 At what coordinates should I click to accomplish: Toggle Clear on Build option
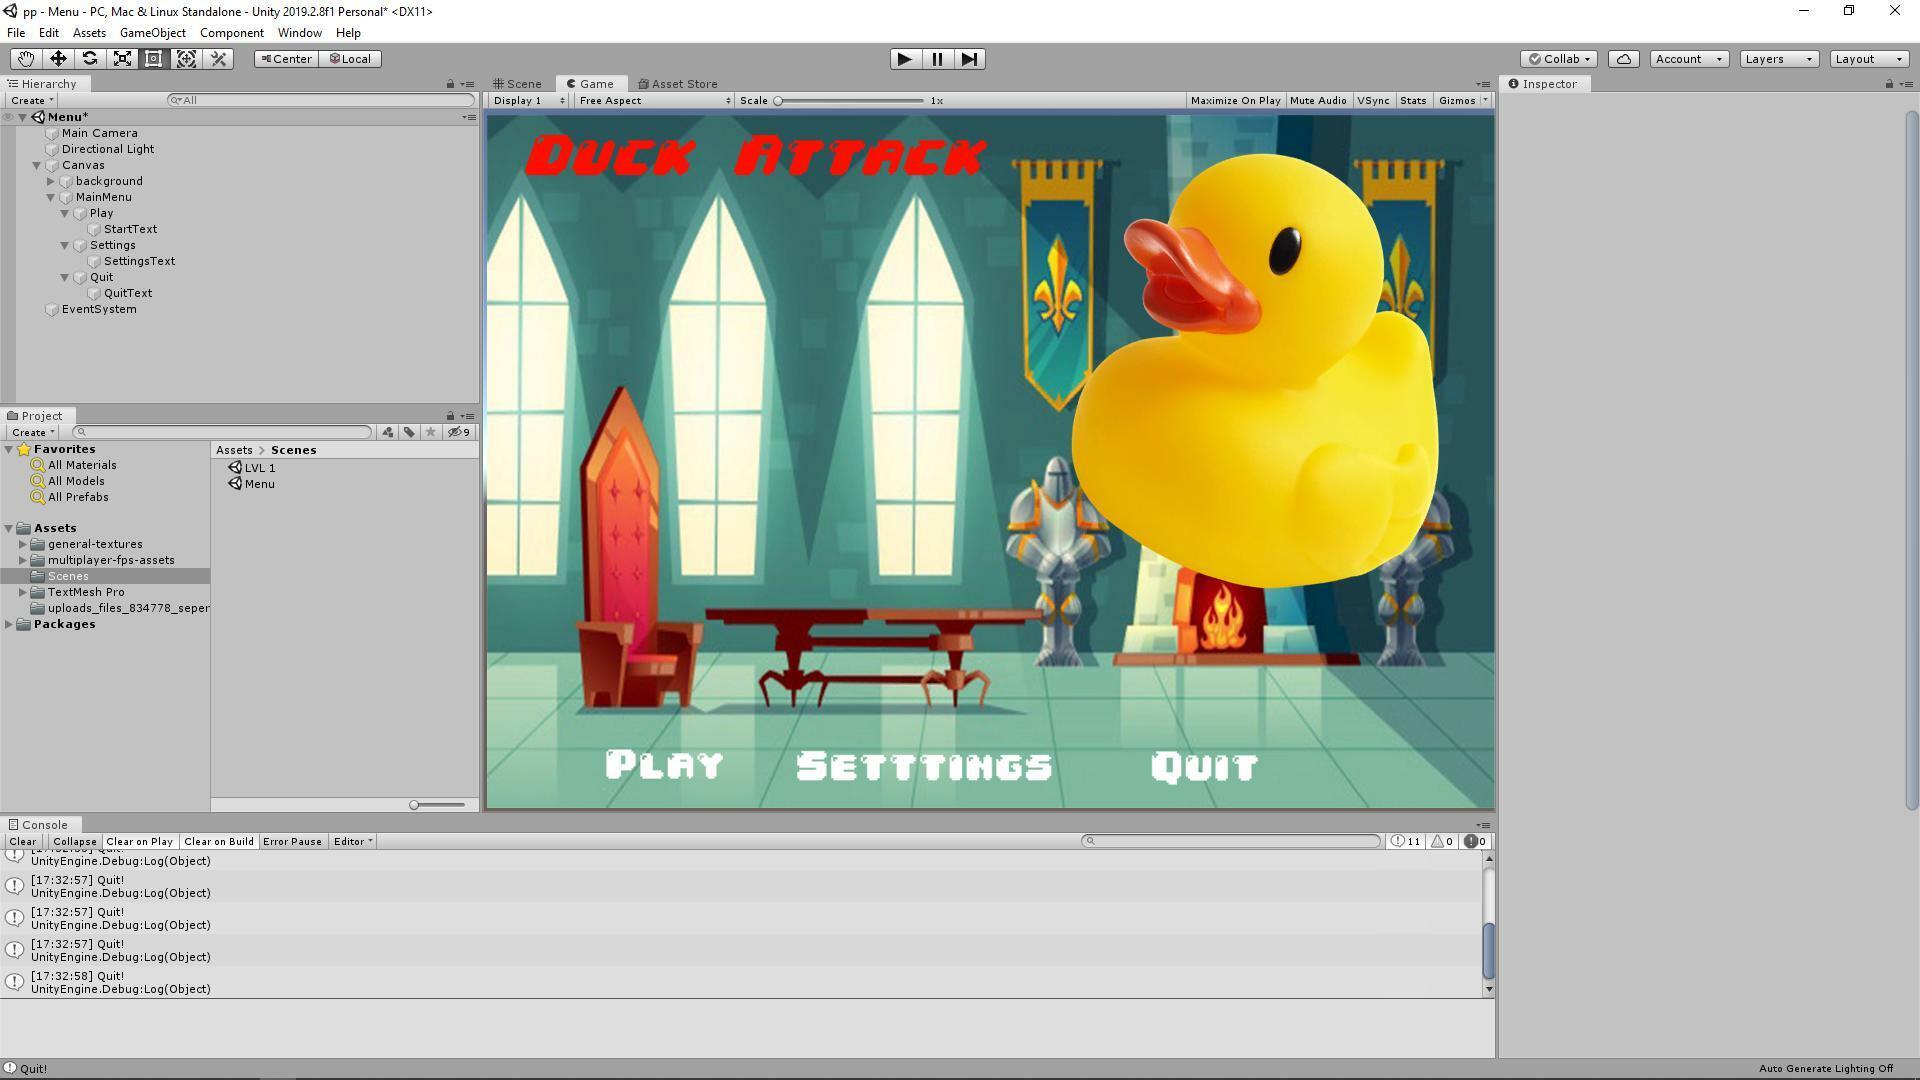tap(218, 842)
